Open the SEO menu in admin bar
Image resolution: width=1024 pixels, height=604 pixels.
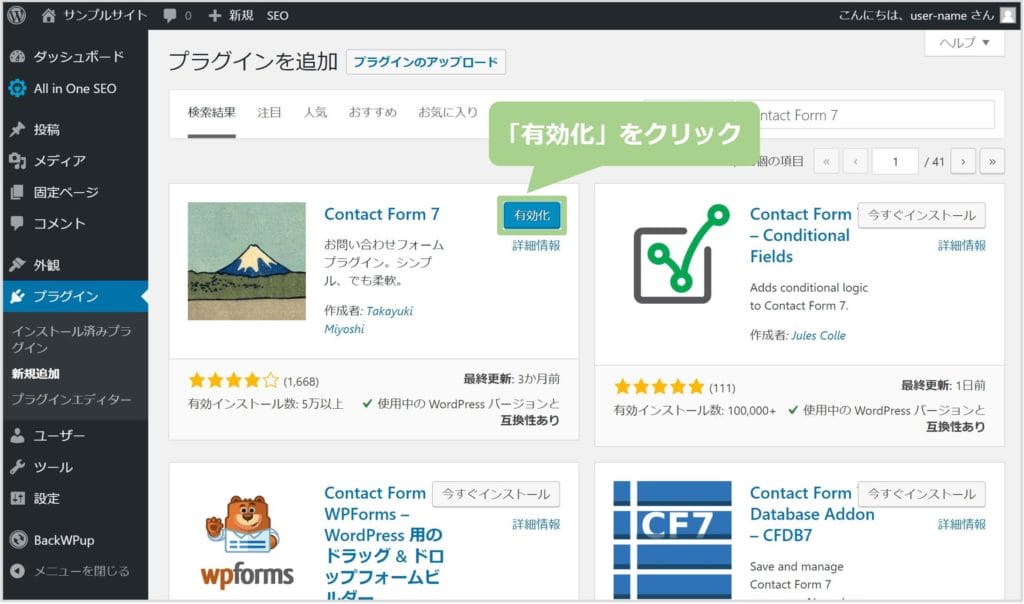(278, 16)
